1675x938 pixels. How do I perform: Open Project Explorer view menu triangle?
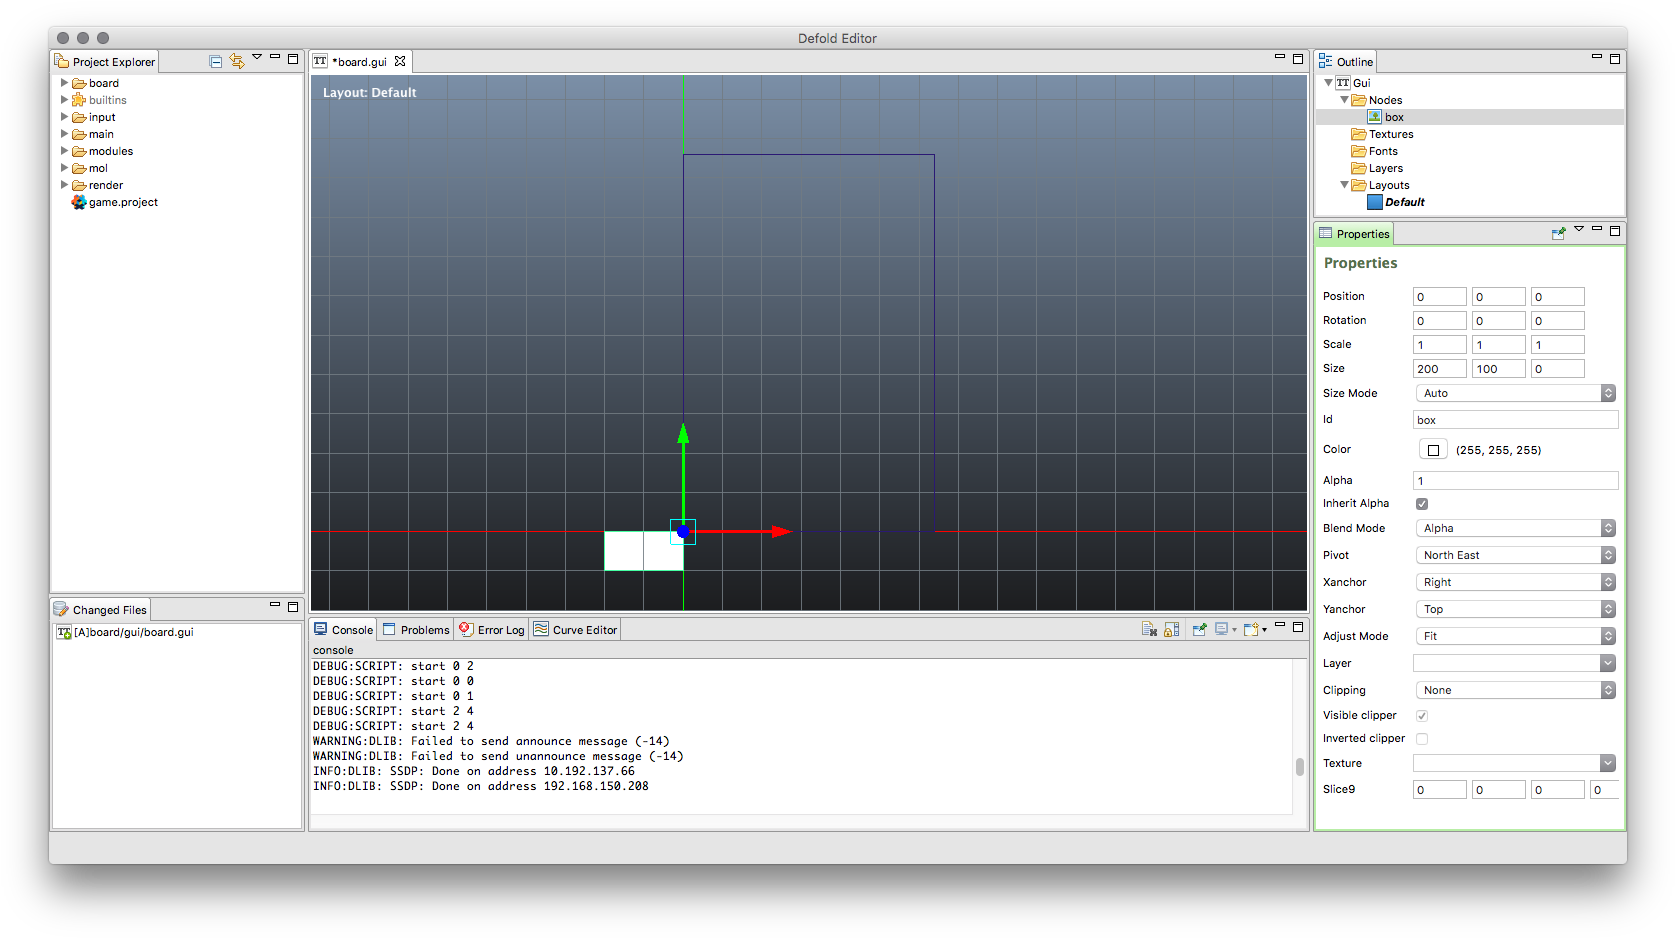[257, 57]
